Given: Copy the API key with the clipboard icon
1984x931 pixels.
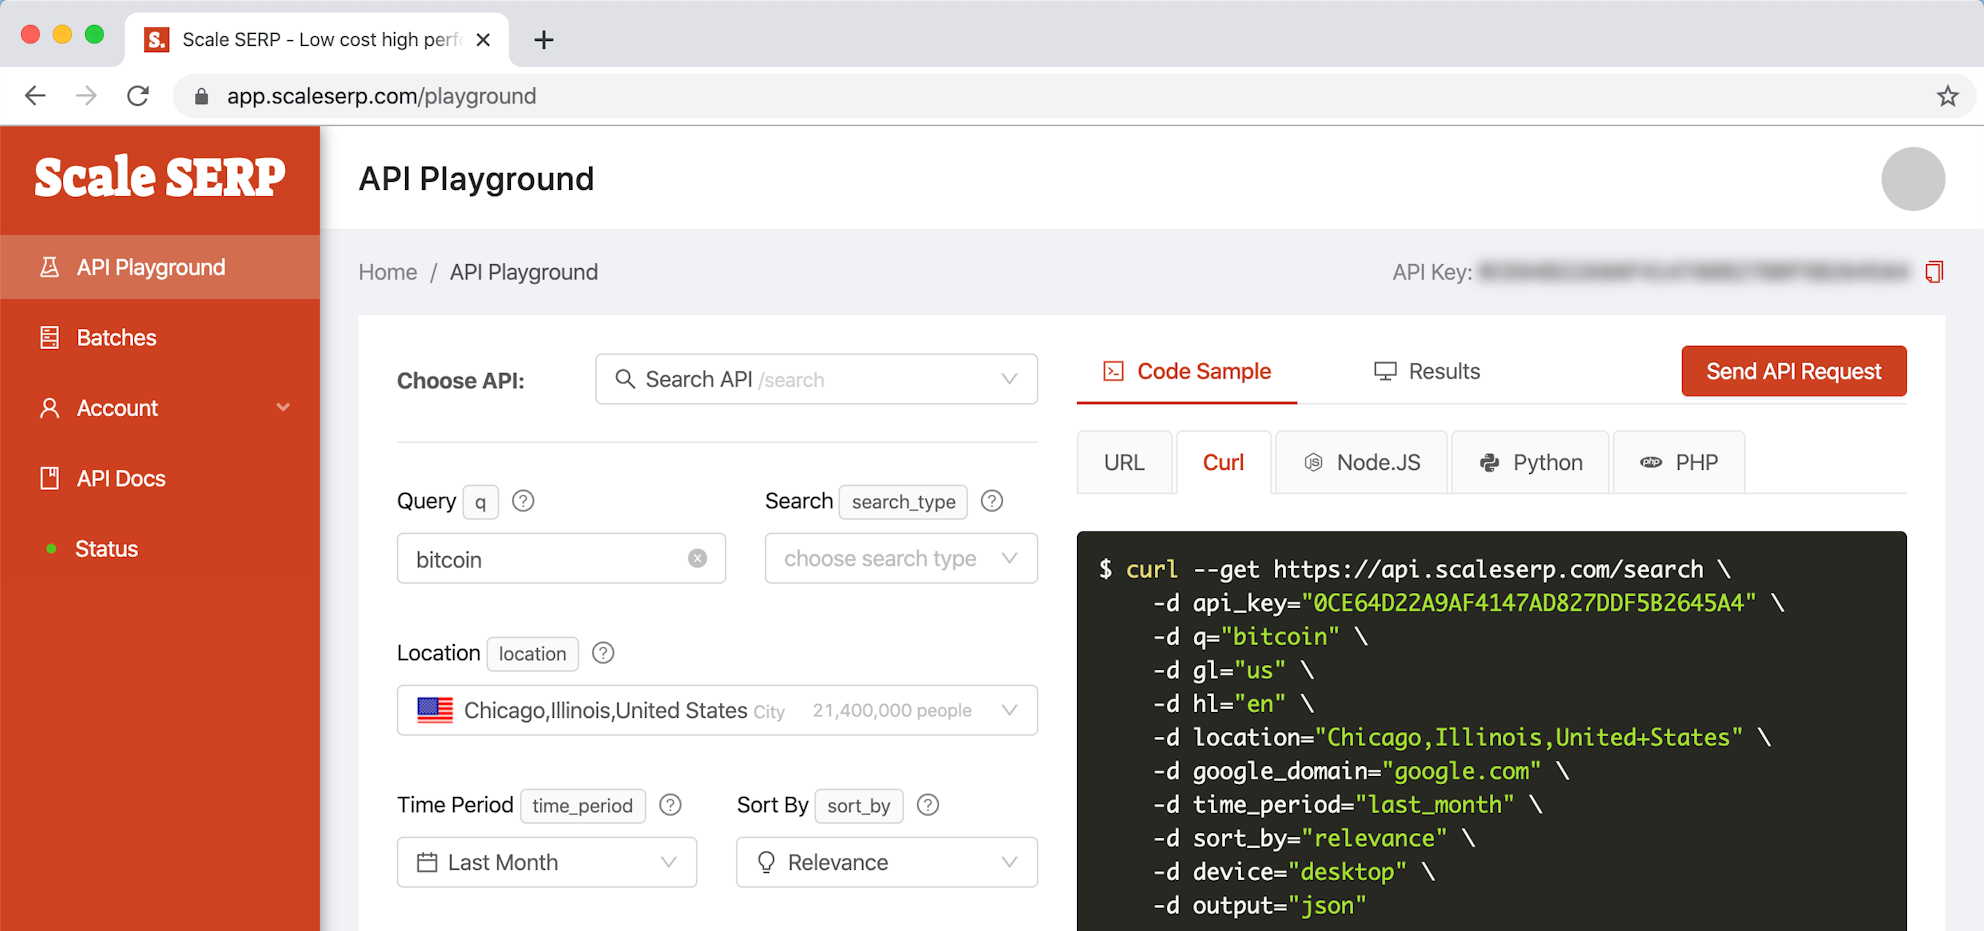Looking at the screenshot, I should tap(1934, 272).
